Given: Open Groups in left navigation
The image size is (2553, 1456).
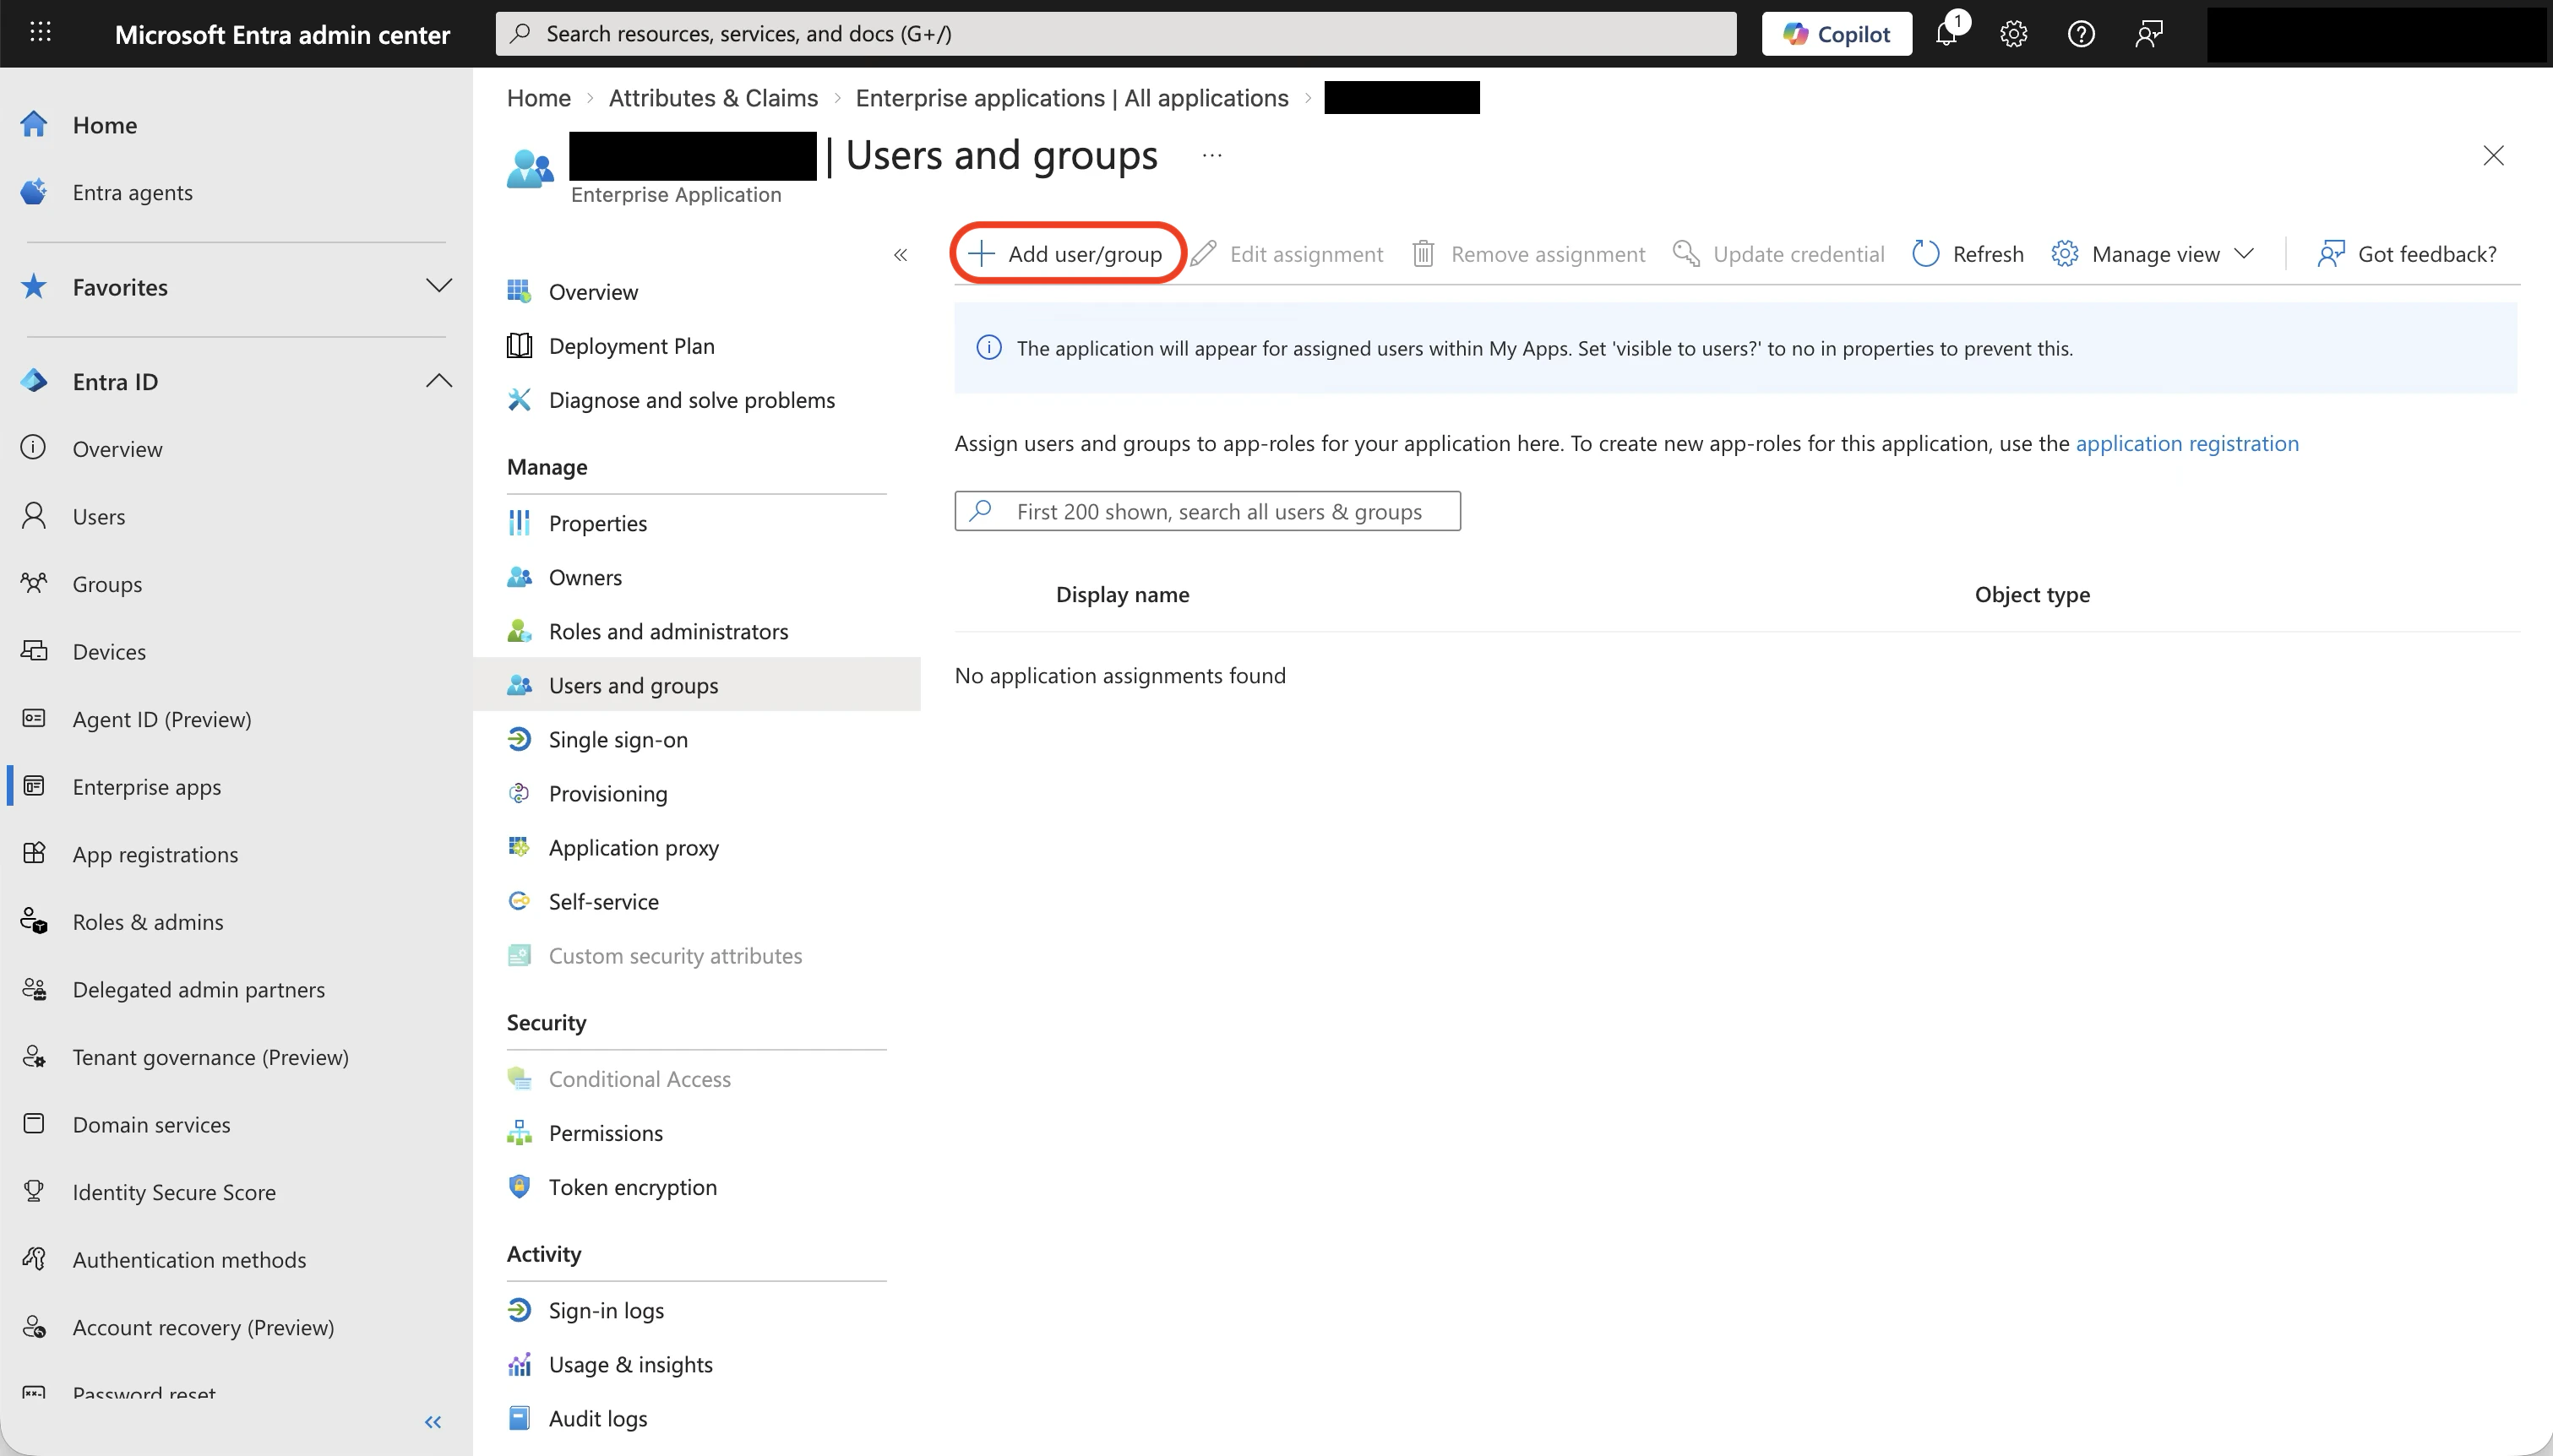Looking at the screenshot, I should (x=107, y=584).
